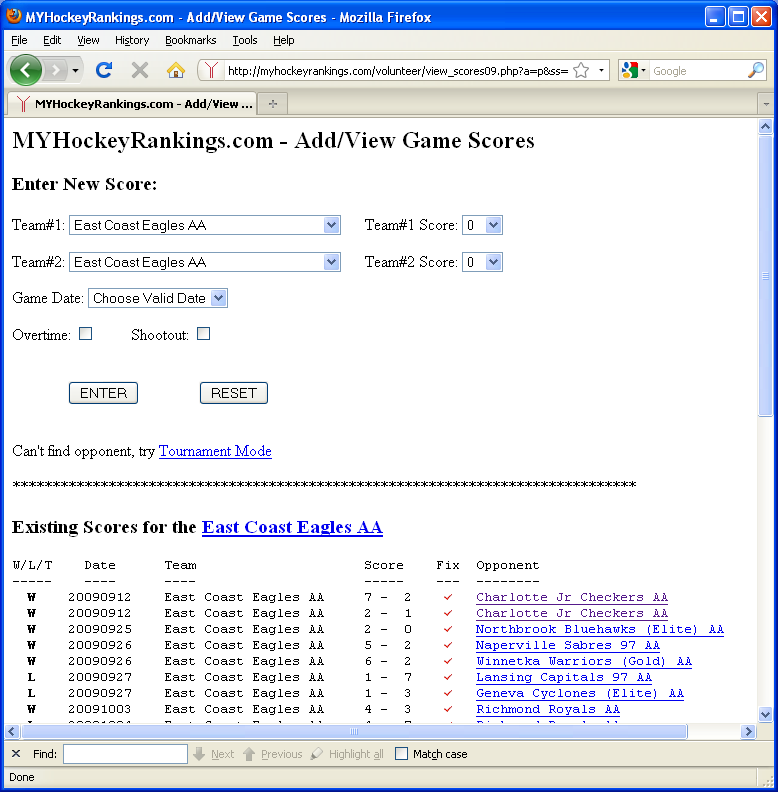Click the vertical scrollbar down arrow

765,714
